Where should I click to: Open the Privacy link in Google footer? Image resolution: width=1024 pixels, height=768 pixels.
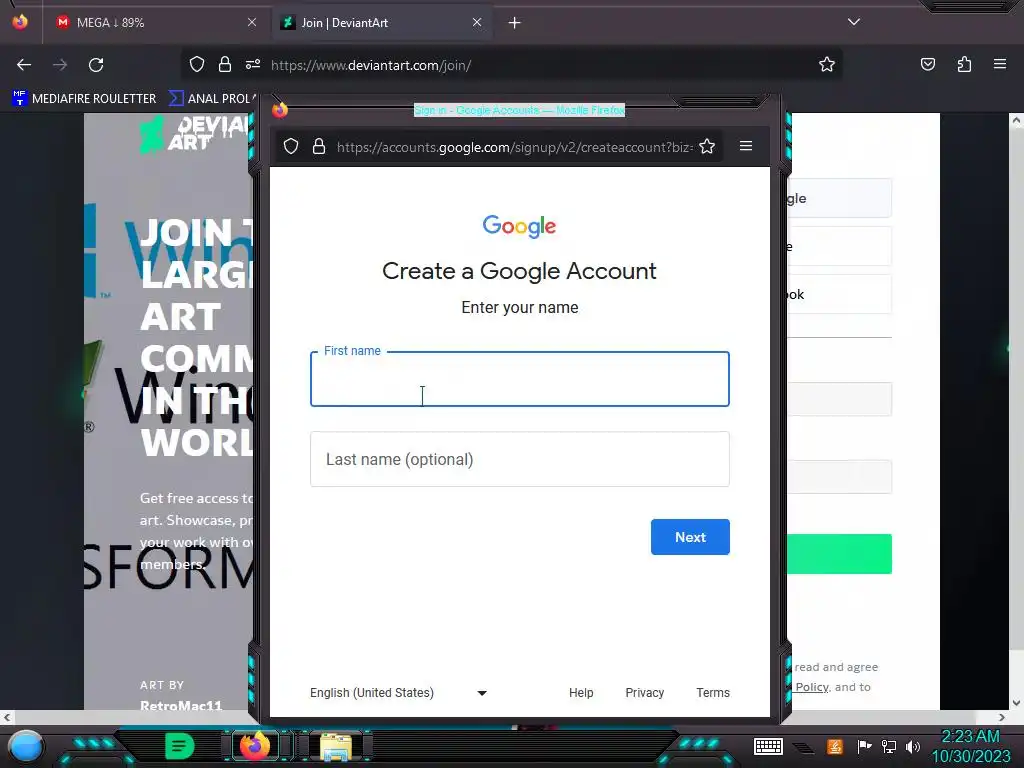pos(645,693)
